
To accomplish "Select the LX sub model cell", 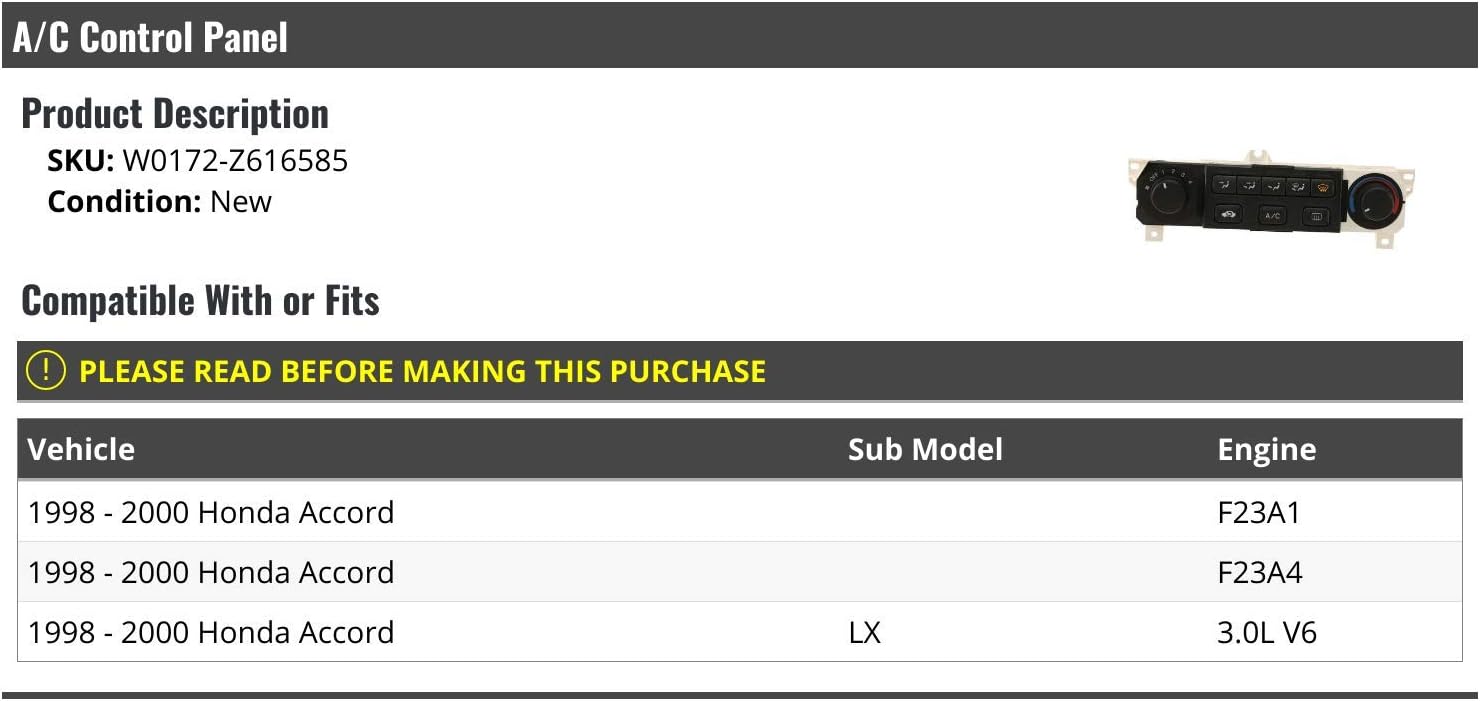I will [865, 632].
